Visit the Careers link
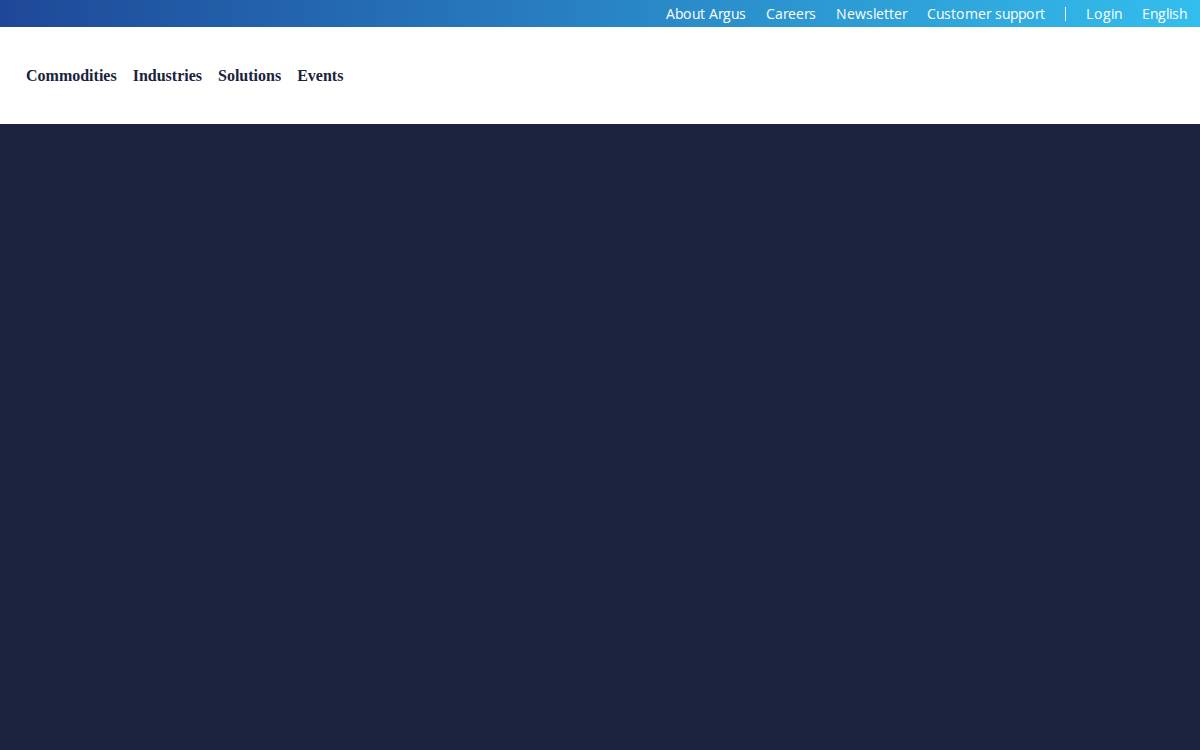1200x750 pixels. coord(791,14)
